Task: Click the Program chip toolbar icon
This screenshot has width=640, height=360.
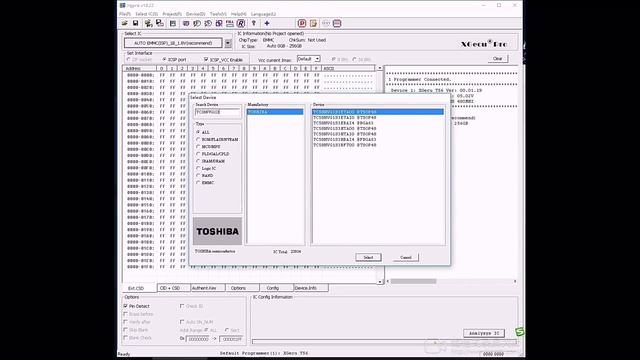Action: 219,23
